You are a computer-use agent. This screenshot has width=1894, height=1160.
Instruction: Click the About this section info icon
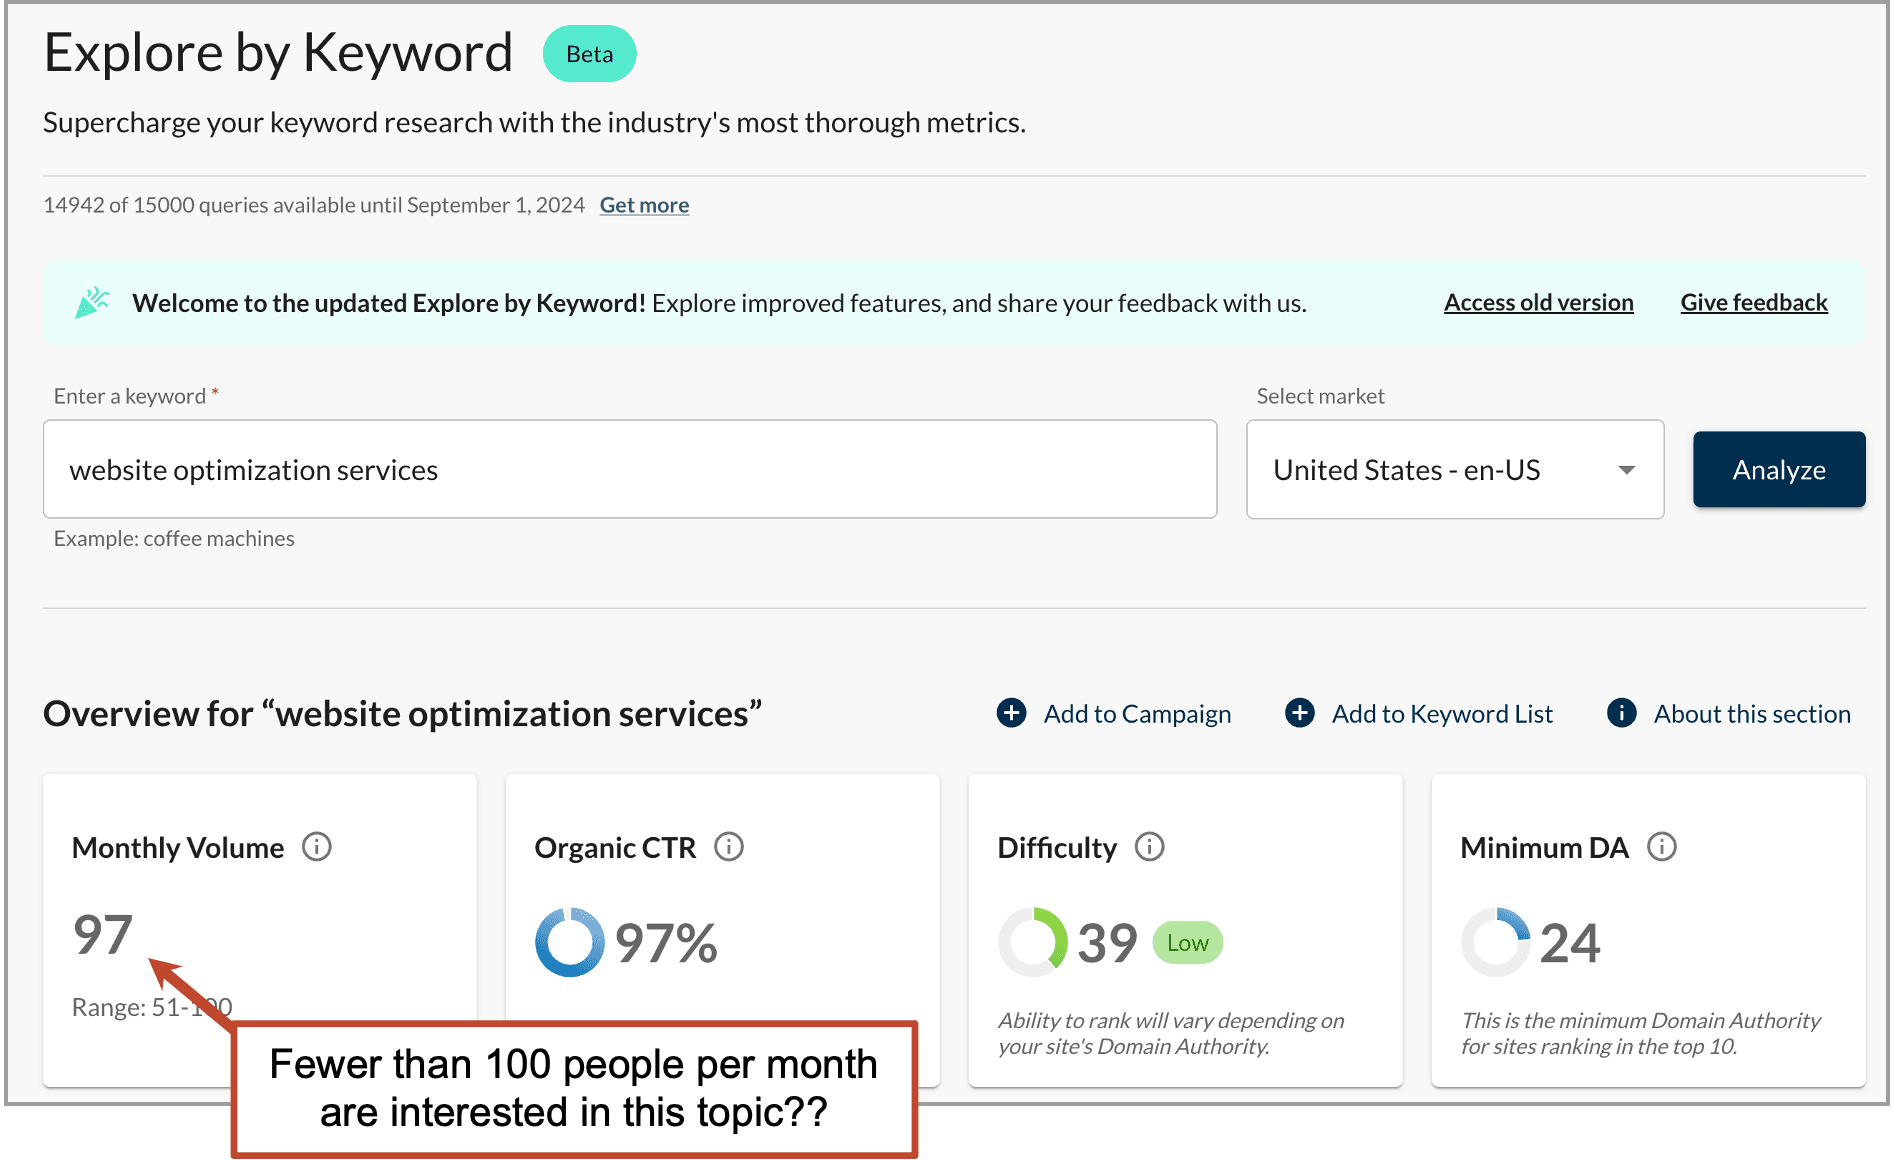(1622, 713)
